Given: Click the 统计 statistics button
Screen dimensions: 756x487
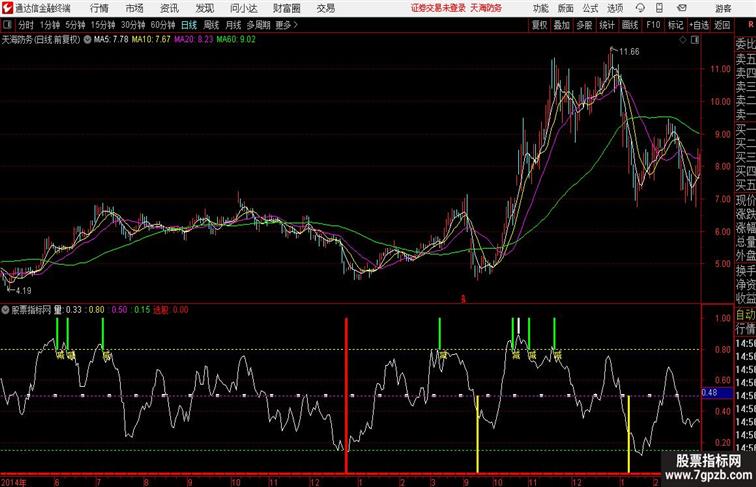Looking at the screenshot, I should (x=607, y=25).
